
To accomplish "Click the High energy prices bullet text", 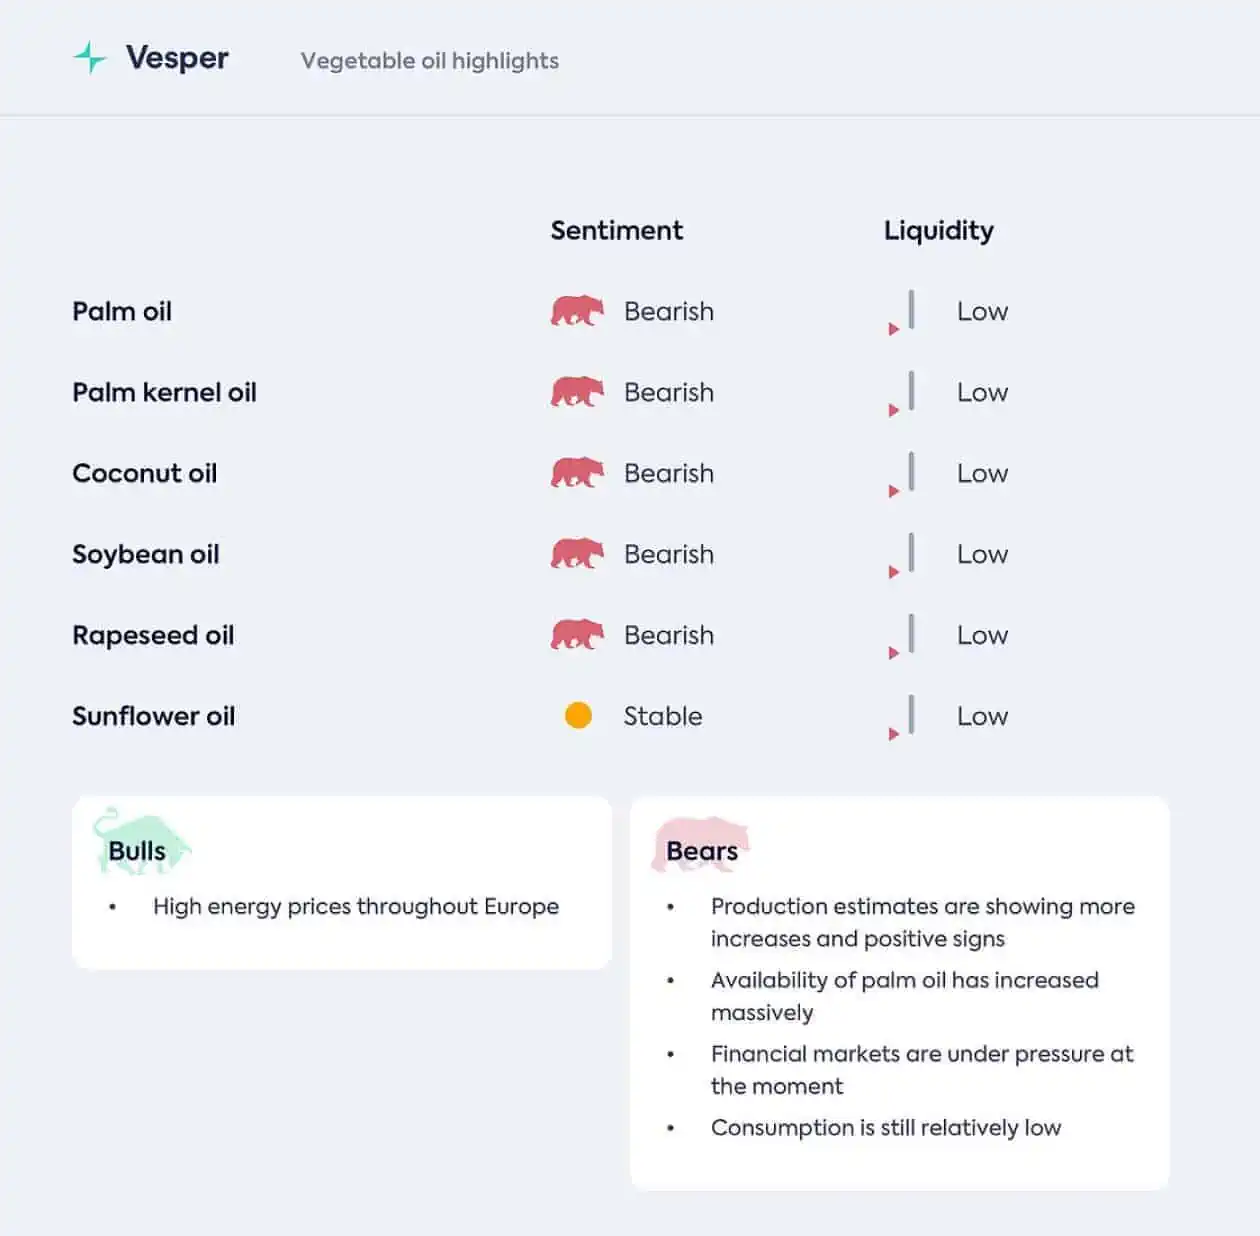I will pyautogui.click(x=356, y=906).
